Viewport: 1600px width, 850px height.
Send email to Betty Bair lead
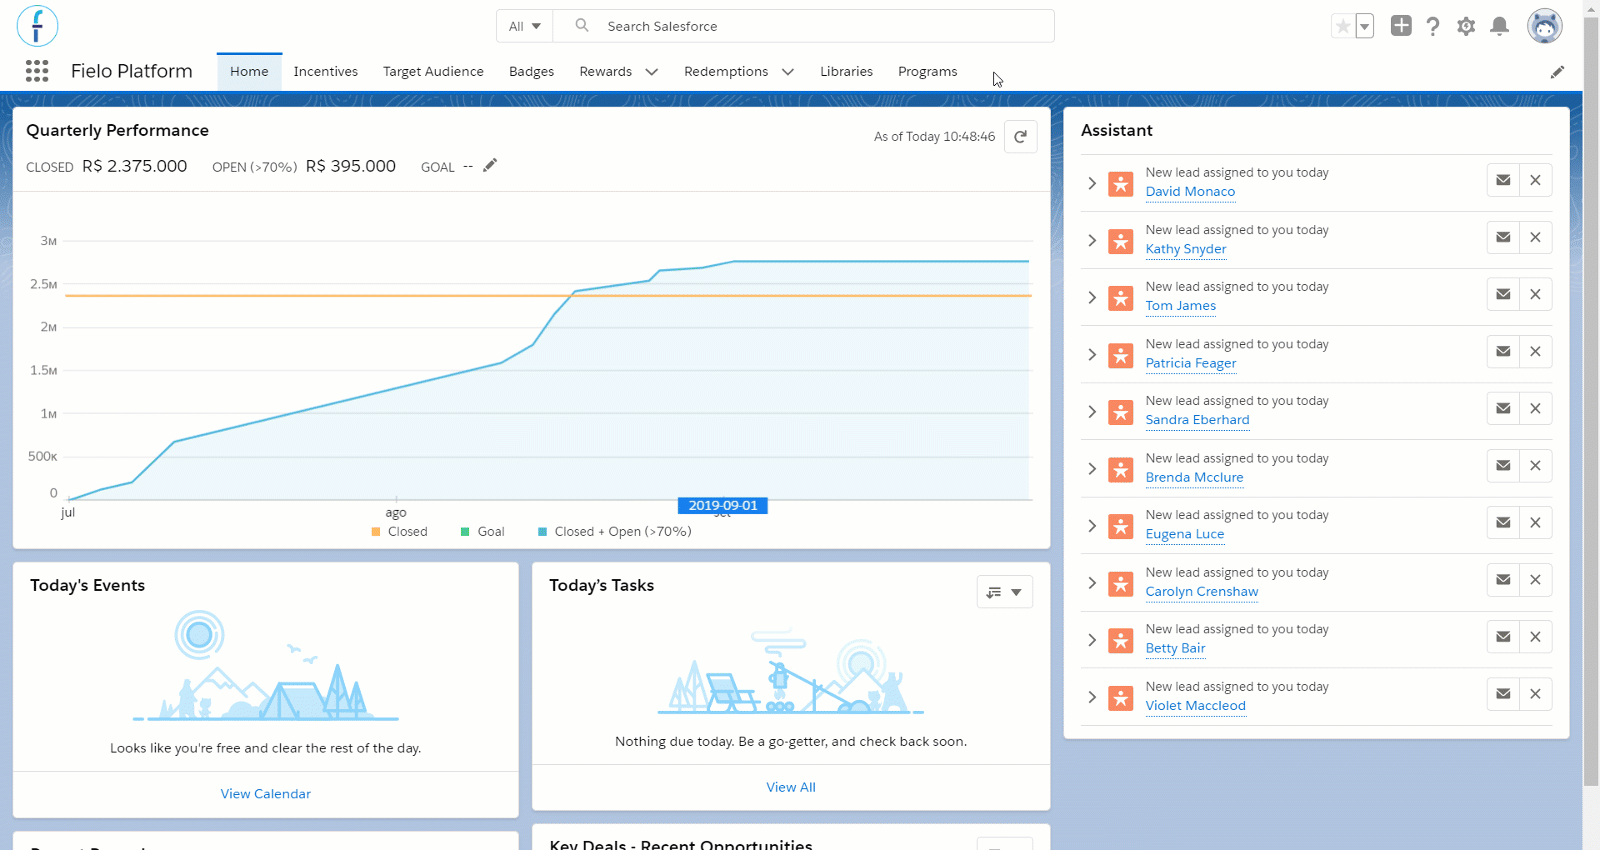(1503, 636)
